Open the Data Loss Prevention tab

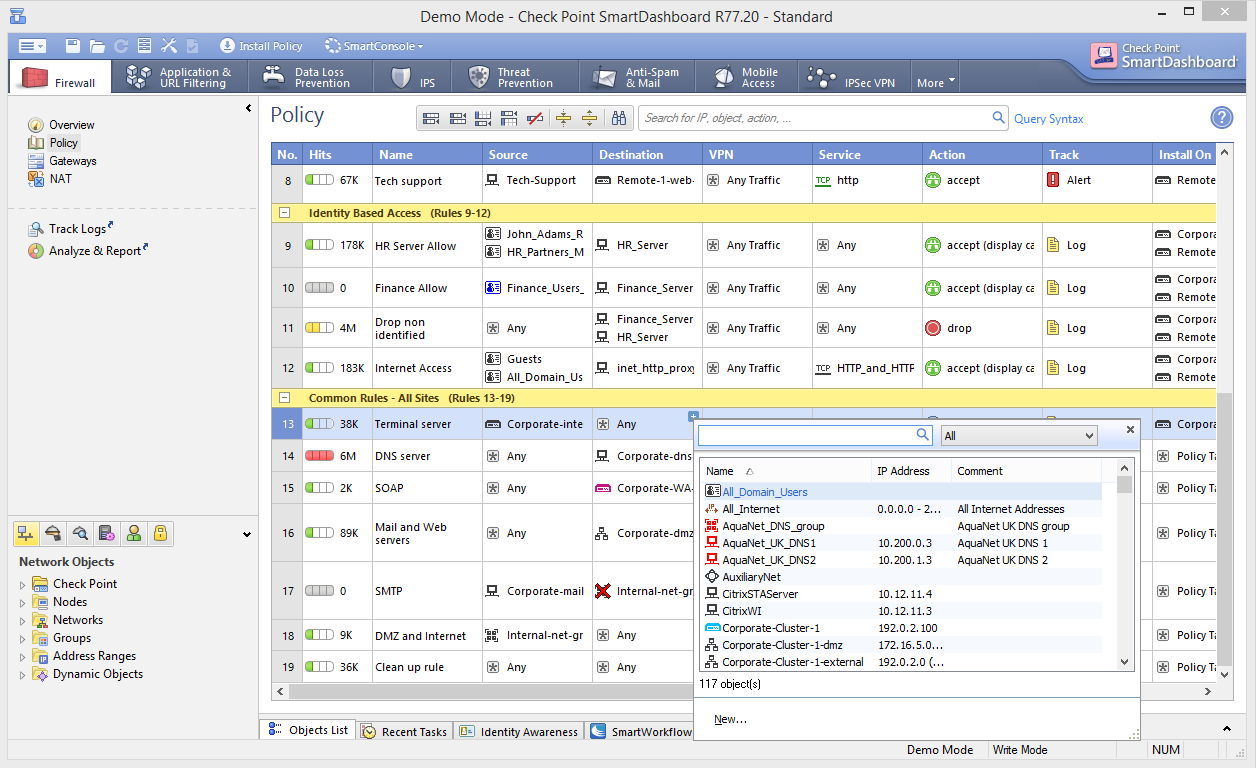point(309,77)
